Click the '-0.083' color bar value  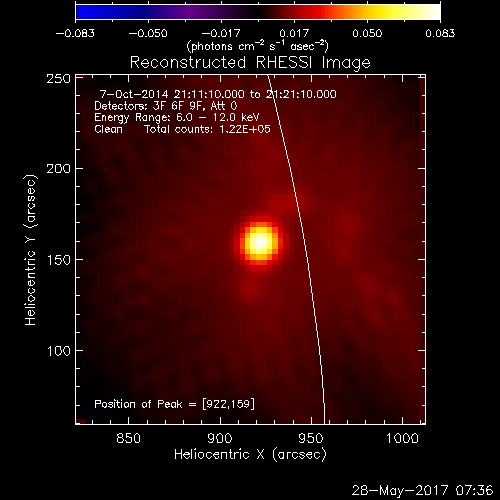(x=75, y=33)
